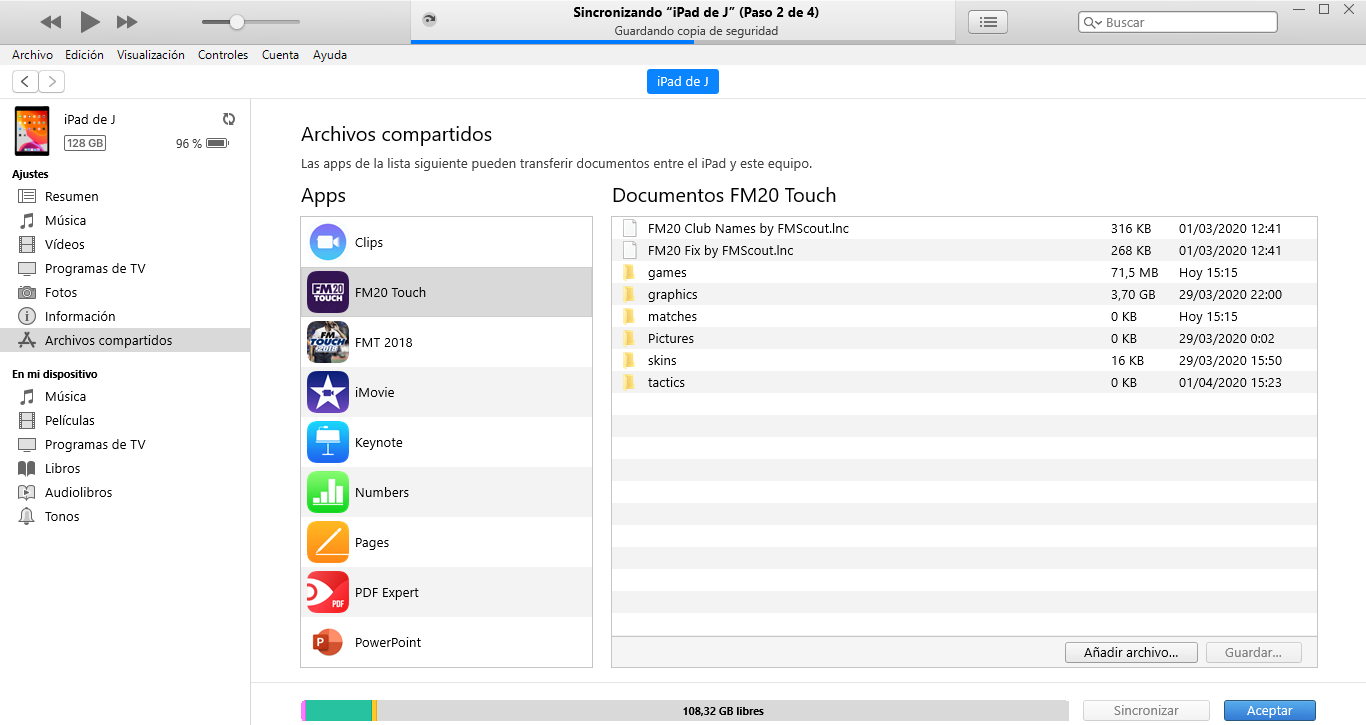Screen dimensions: 1366x725
Task: Open the Visualización menu
Action: coord(151,55)
